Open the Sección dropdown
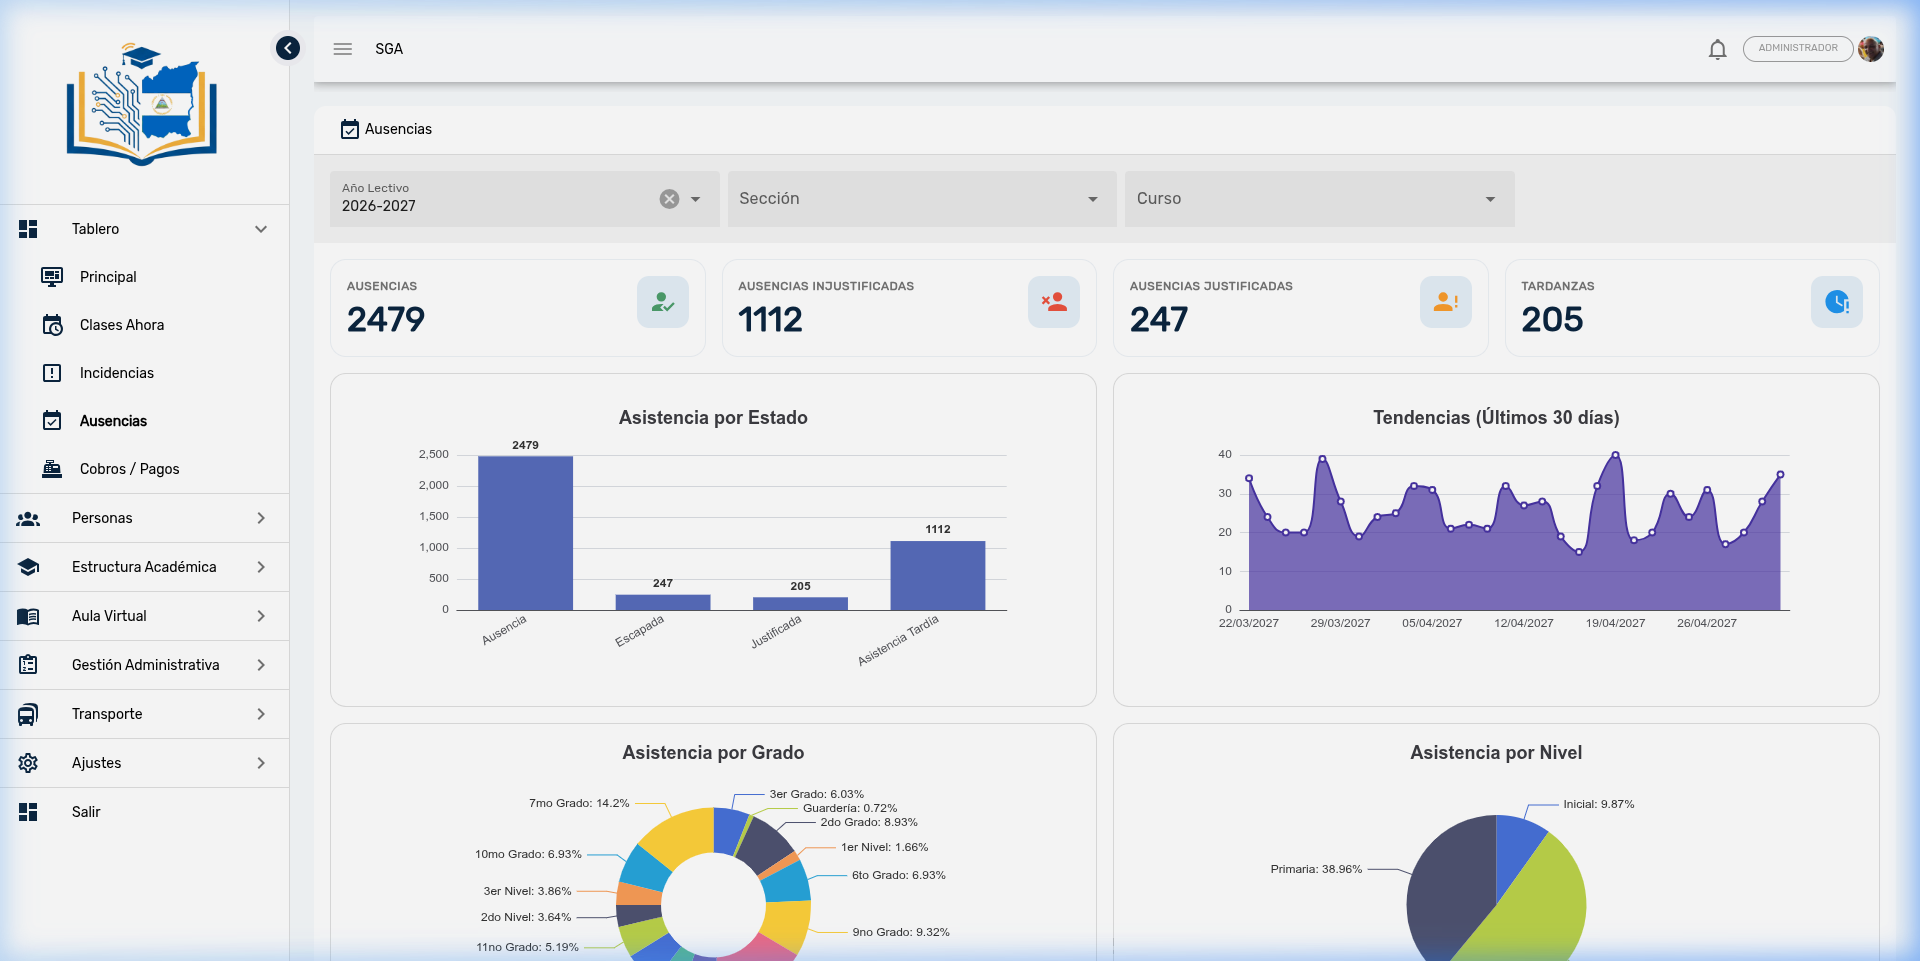 click(x=921, y=199)
